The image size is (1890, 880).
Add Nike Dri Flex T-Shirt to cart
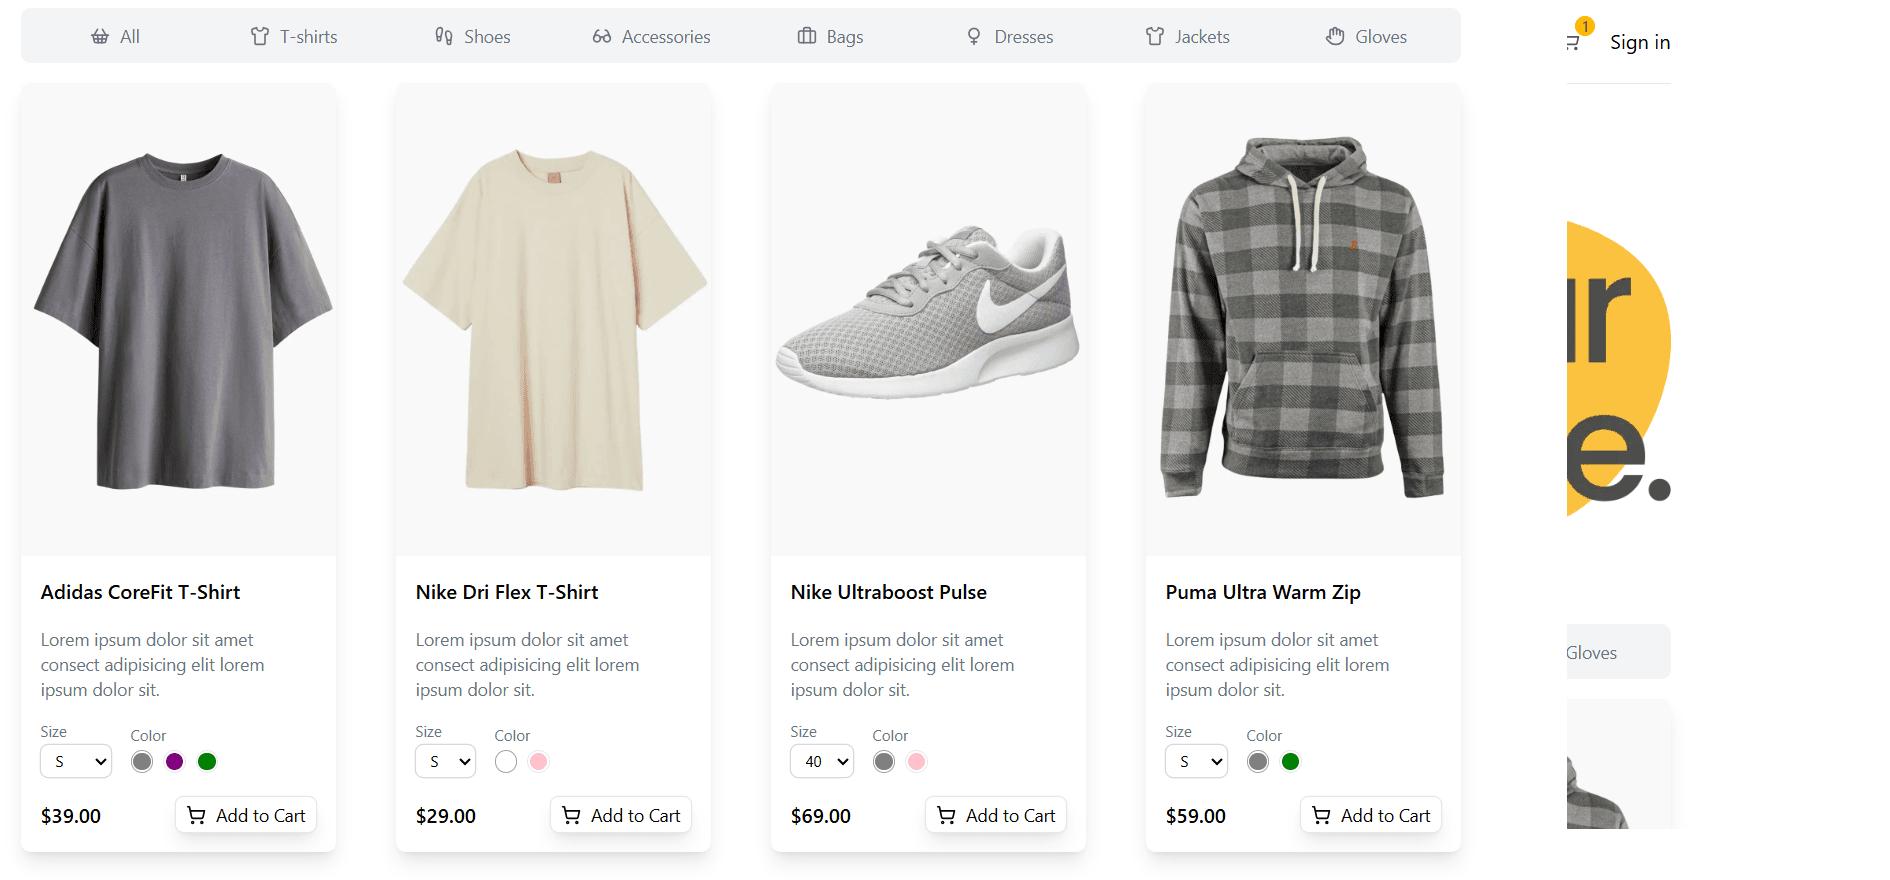click(x=621, y=815)
